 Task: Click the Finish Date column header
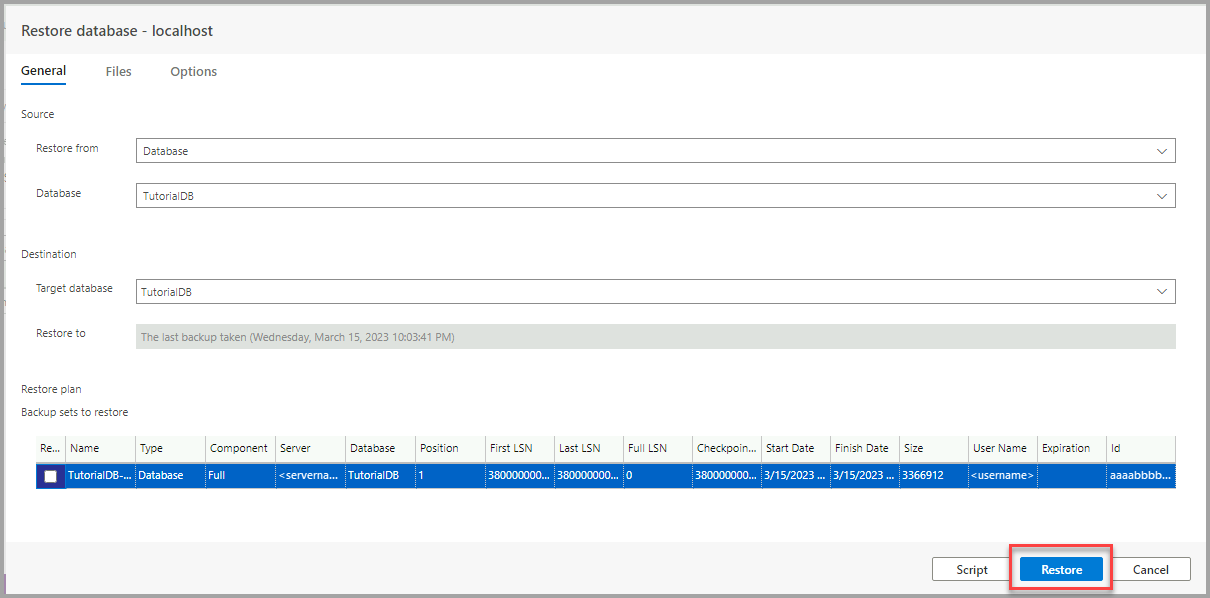click(x=864, y=448)
